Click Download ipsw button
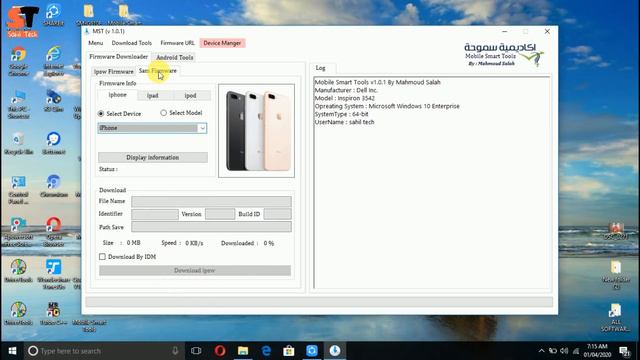This screenshot has height=360, width=640. coord(195,270)
